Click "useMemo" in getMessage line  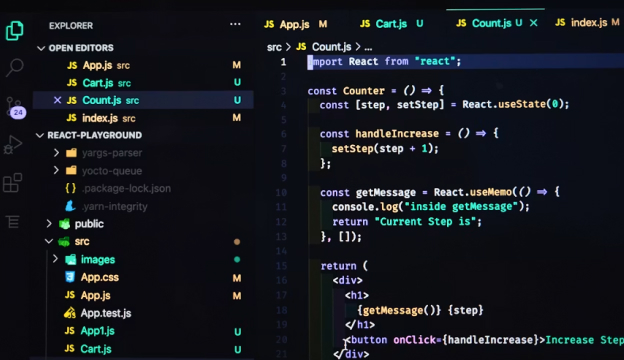pyautogui.click(x=491, y=192)
